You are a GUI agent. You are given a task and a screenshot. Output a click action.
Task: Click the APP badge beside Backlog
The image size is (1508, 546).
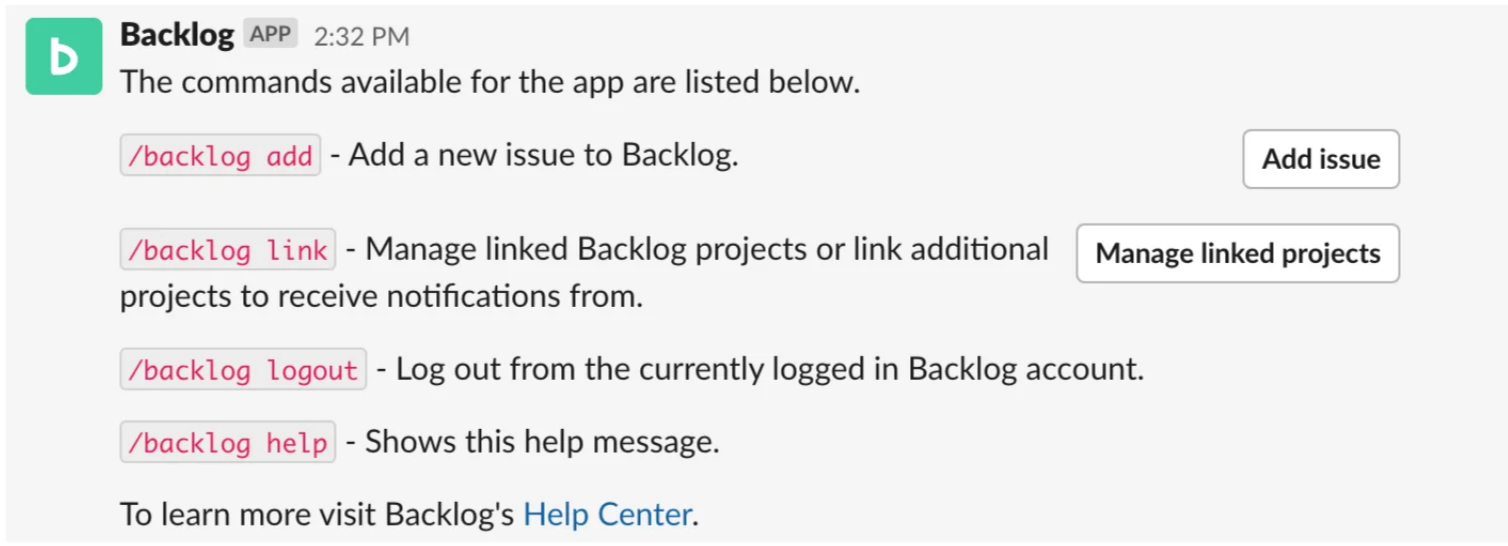[x=270, y=35]
